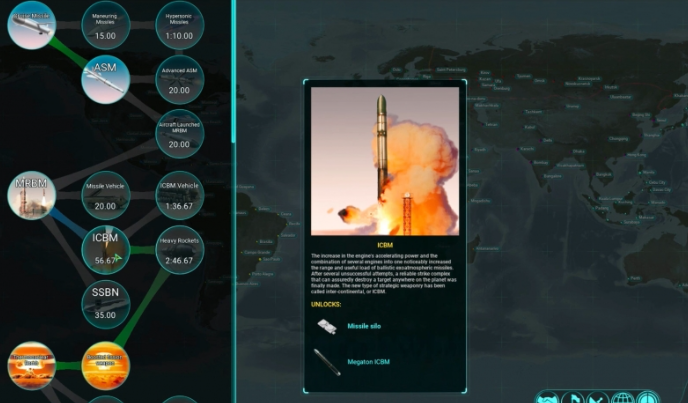
Task: Click the Megaton ICBM unlock label
Action: [x=368, y=362]
